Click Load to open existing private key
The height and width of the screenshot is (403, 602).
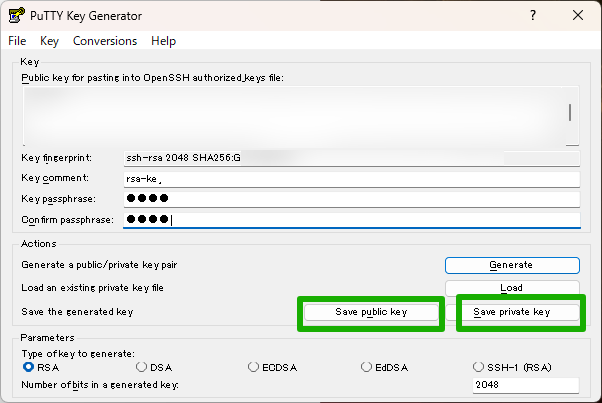(512, 288)
